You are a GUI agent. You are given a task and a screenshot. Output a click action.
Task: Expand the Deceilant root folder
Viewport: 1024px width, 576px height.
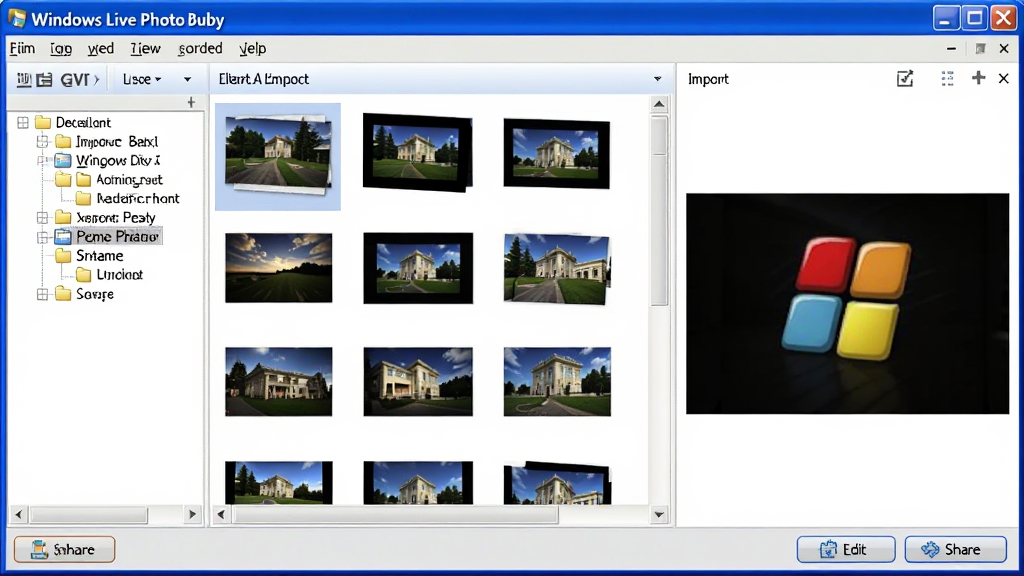23,122
